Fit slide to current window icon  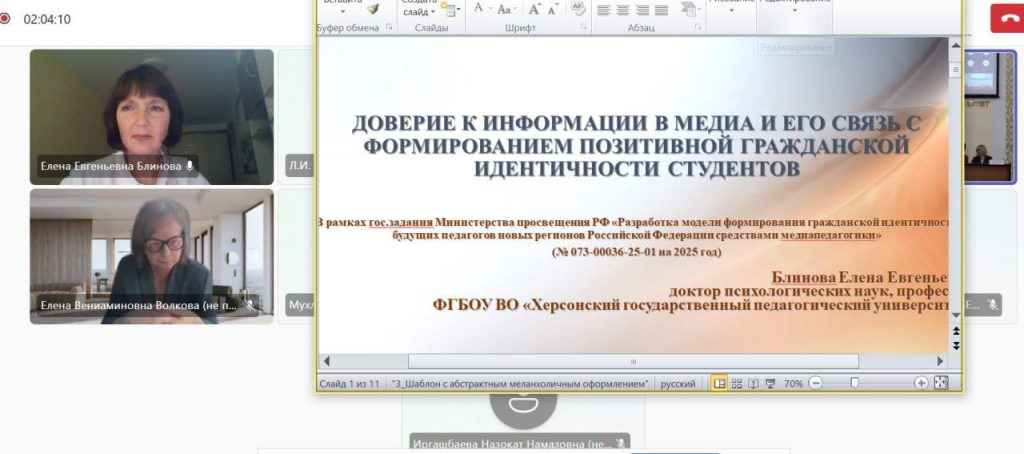click(x=940, y=383)
